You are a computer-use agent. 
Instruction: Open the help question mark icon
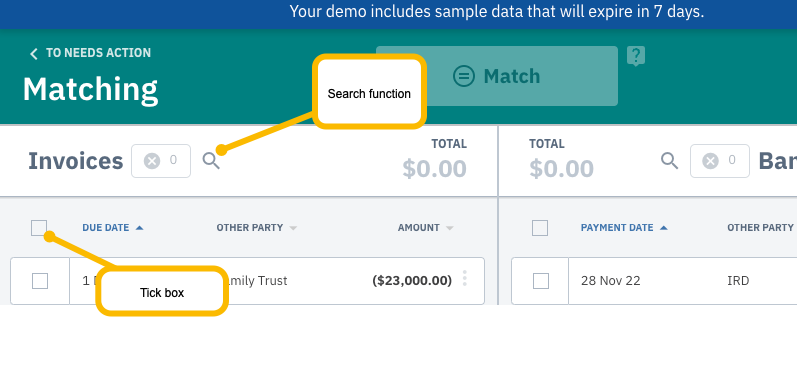coord(636,56)
